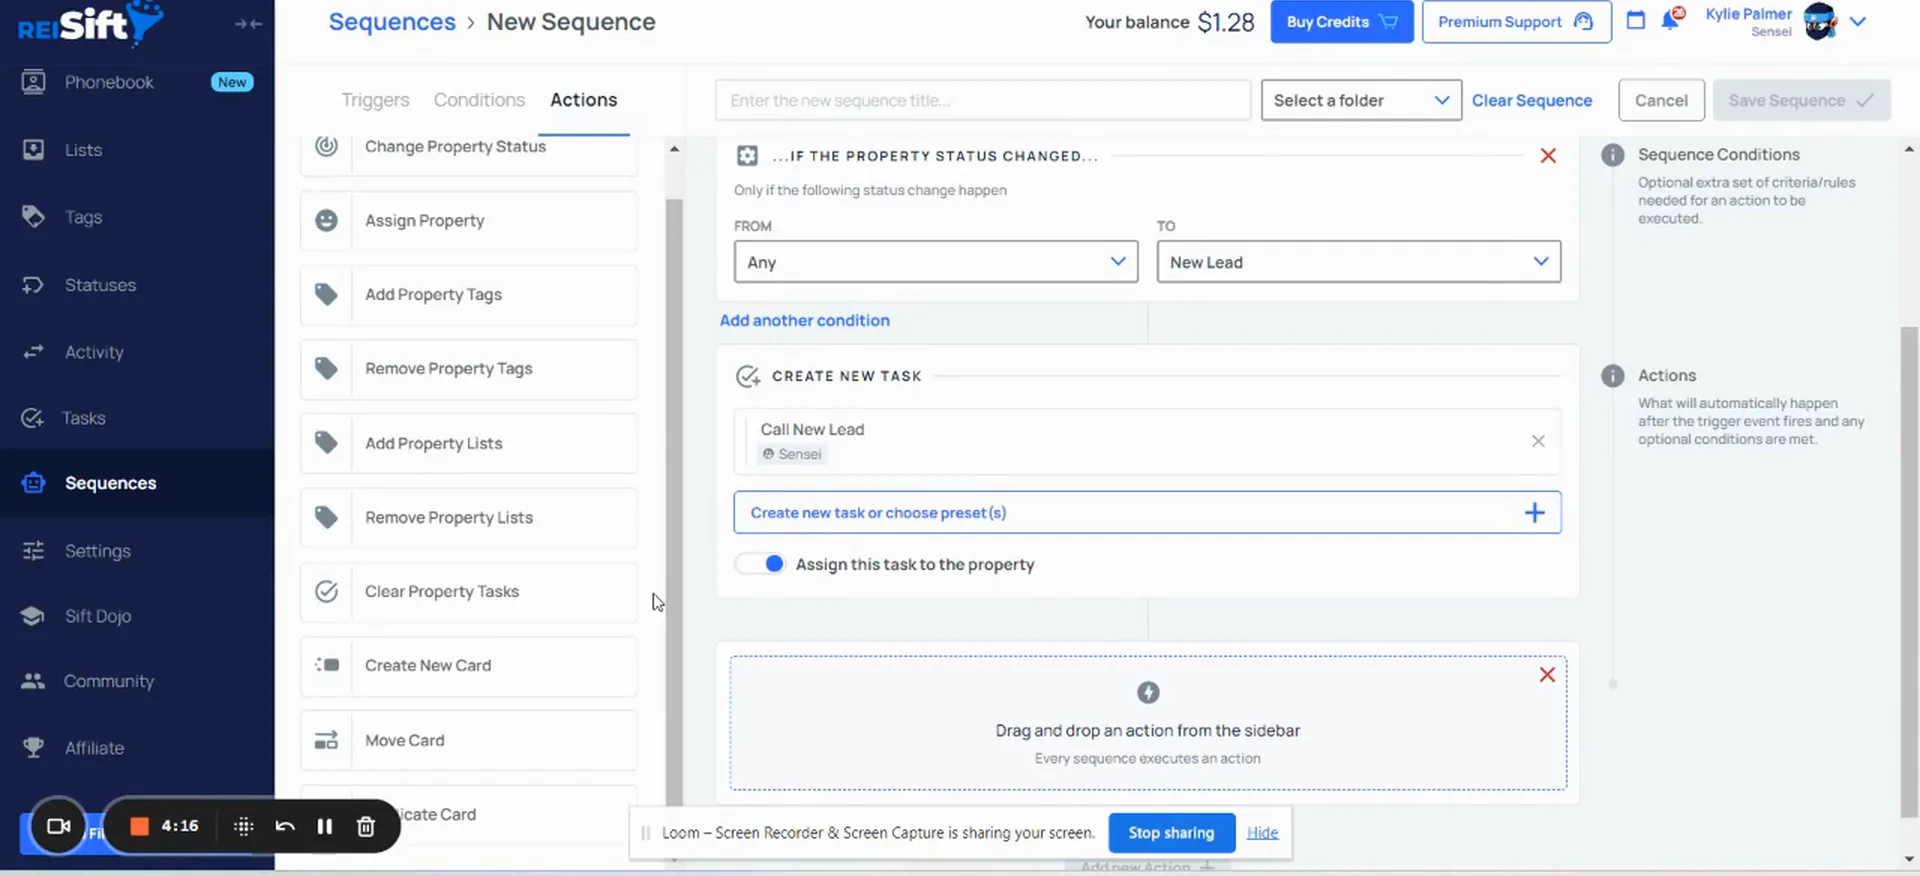Pause the Loom recording

tap(324, 826)
